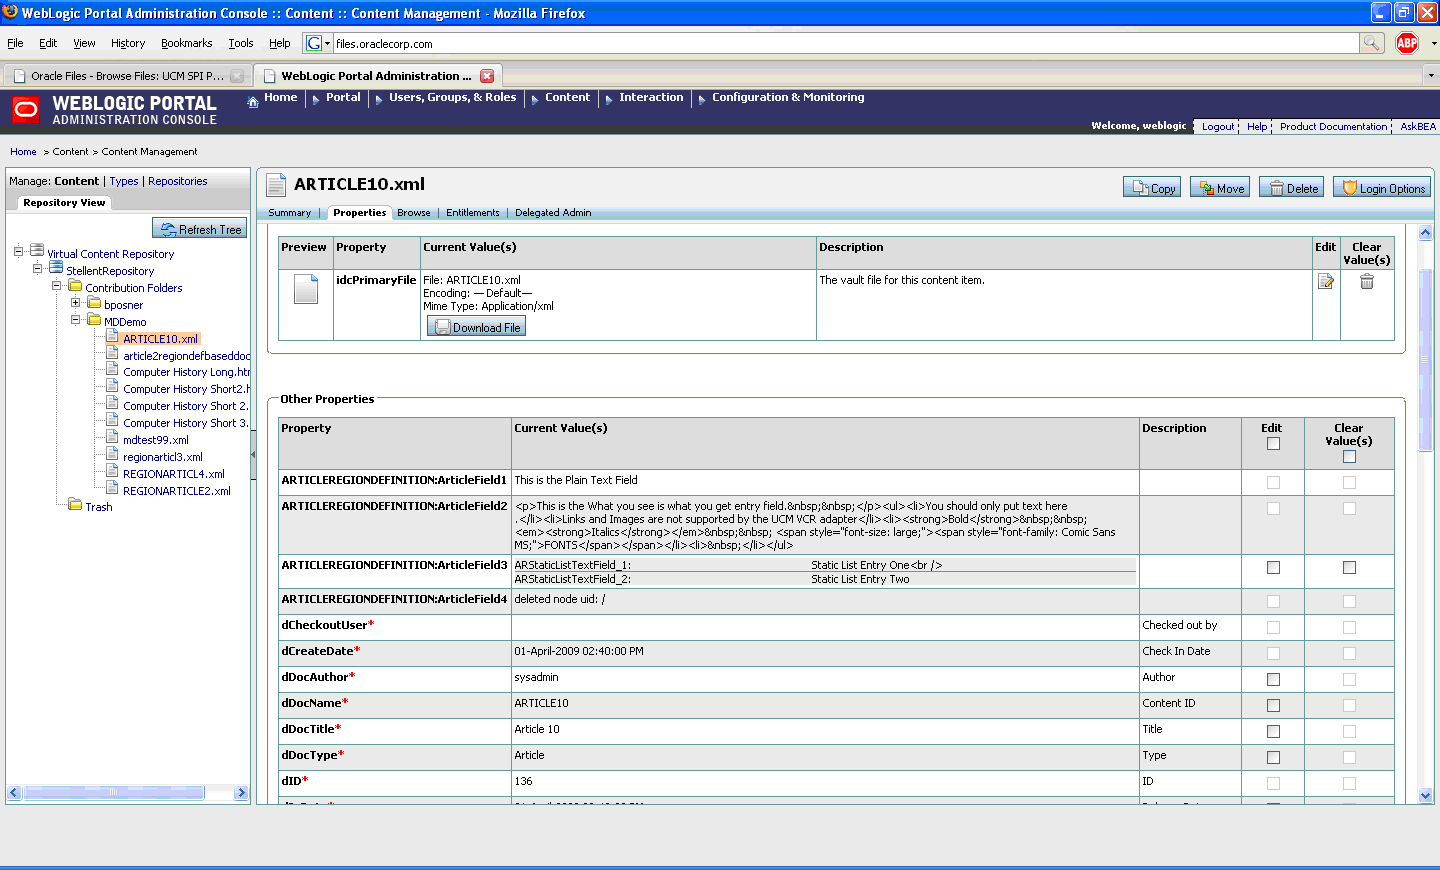Open the Bookmarks menu
This screenshot has width=1440, height=870.
187,43
